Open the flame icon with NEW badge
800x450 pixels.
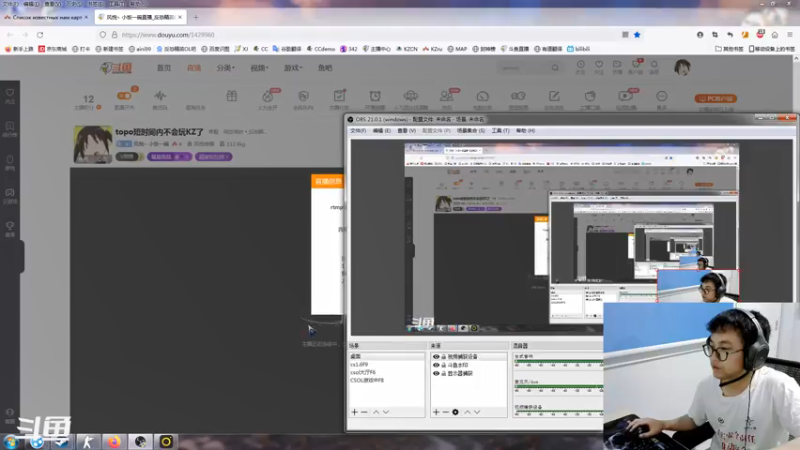[268, 98]
